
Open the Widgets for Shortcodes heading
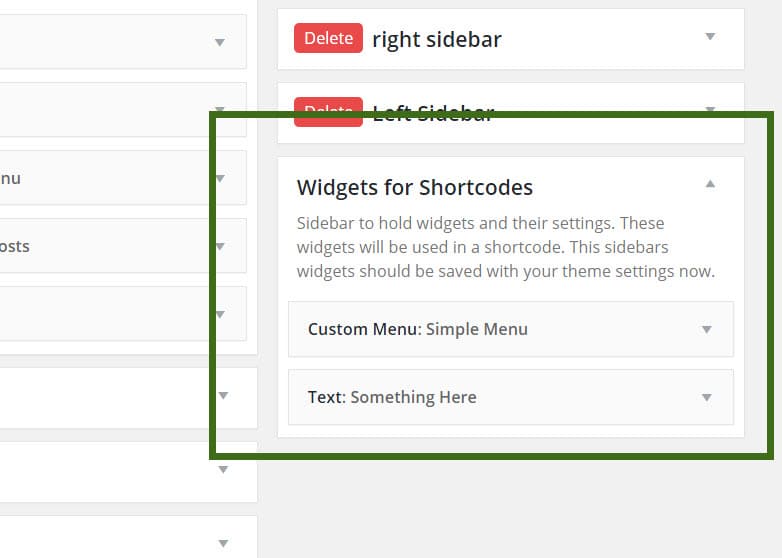click(x=414, y=187)
